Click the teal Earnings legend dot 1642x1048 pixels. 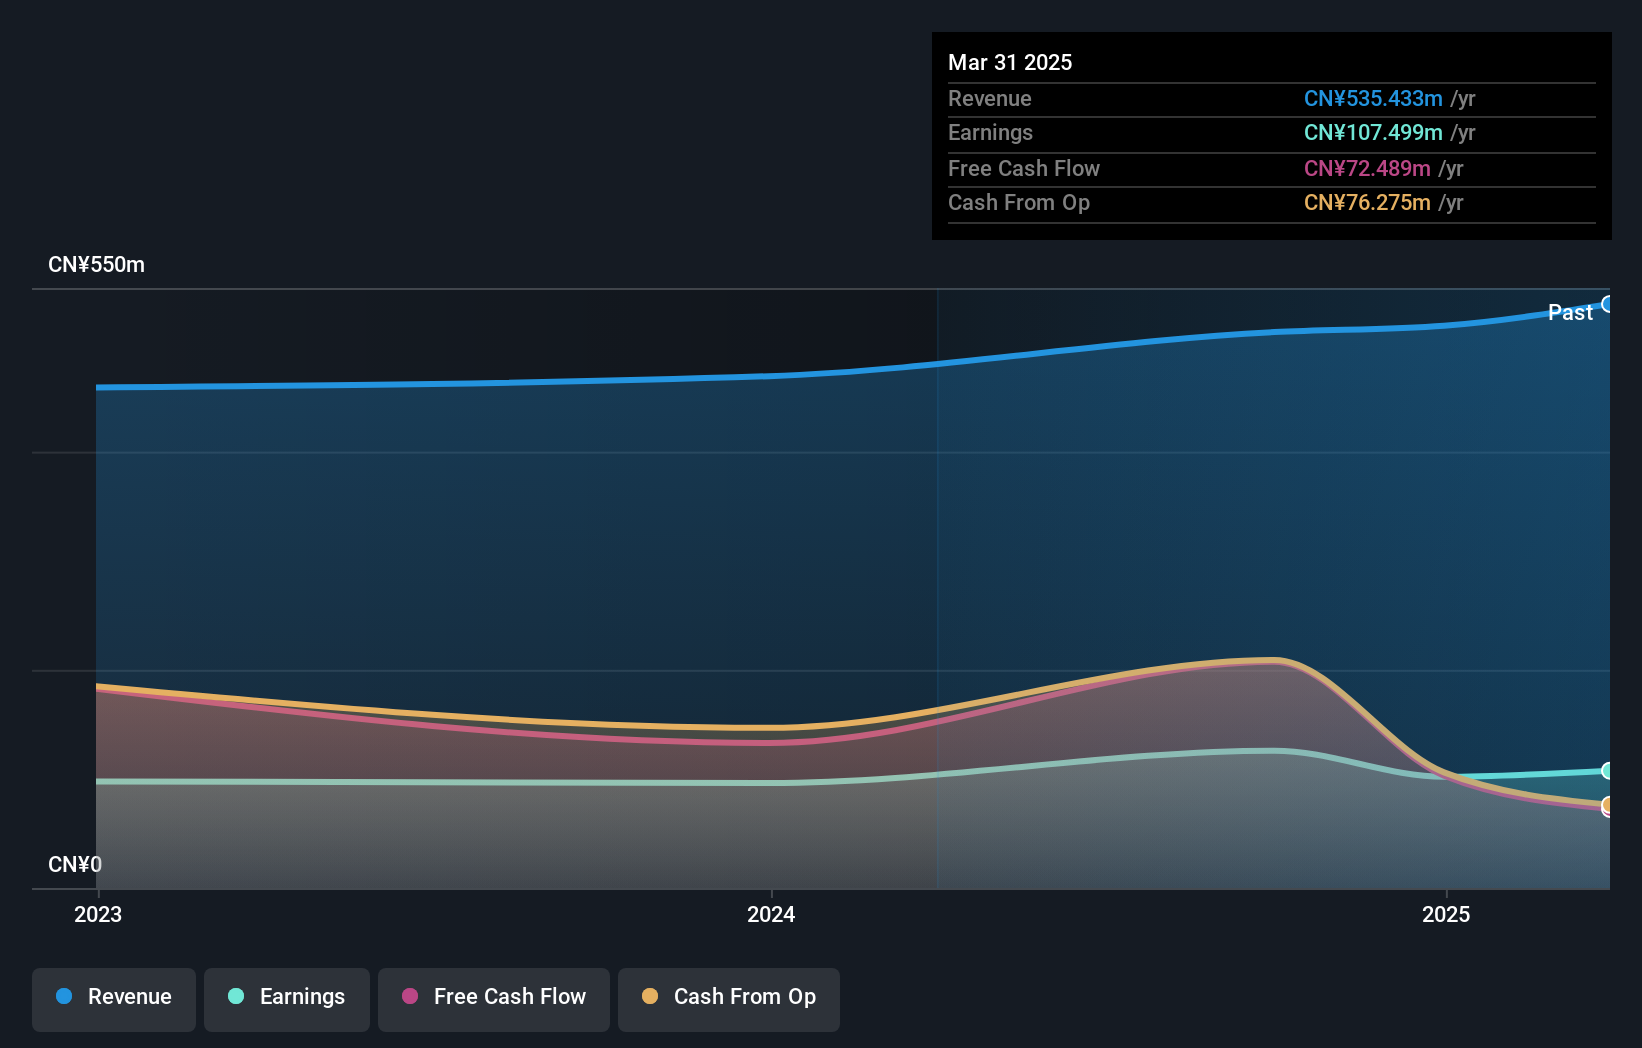coord(236,996)
